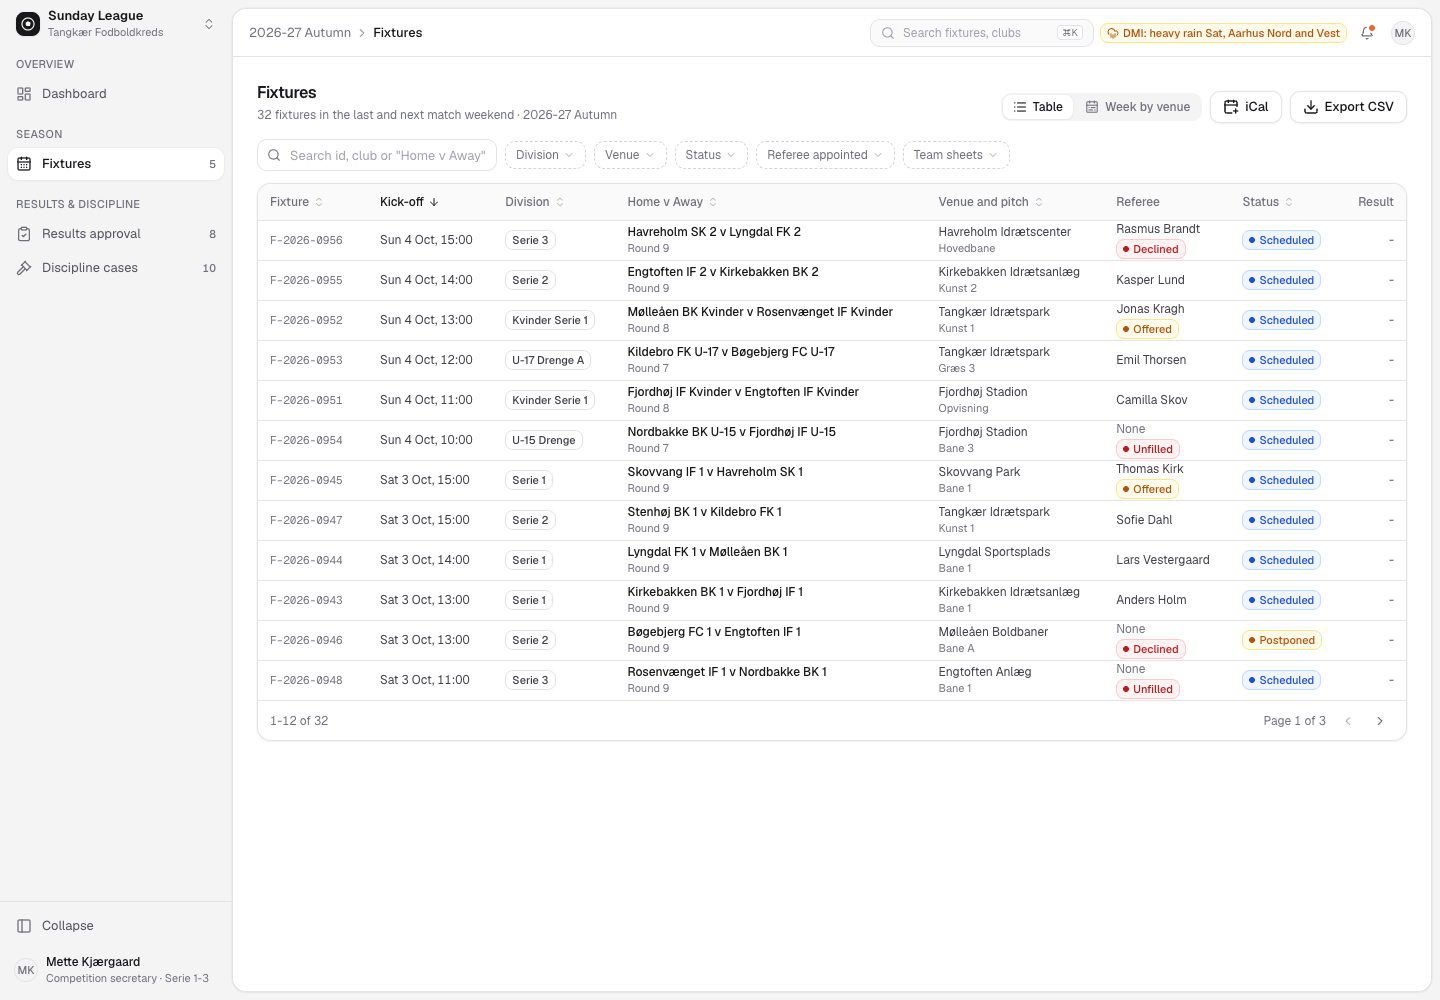Sort by Status column header

[x=1268, y=202]
